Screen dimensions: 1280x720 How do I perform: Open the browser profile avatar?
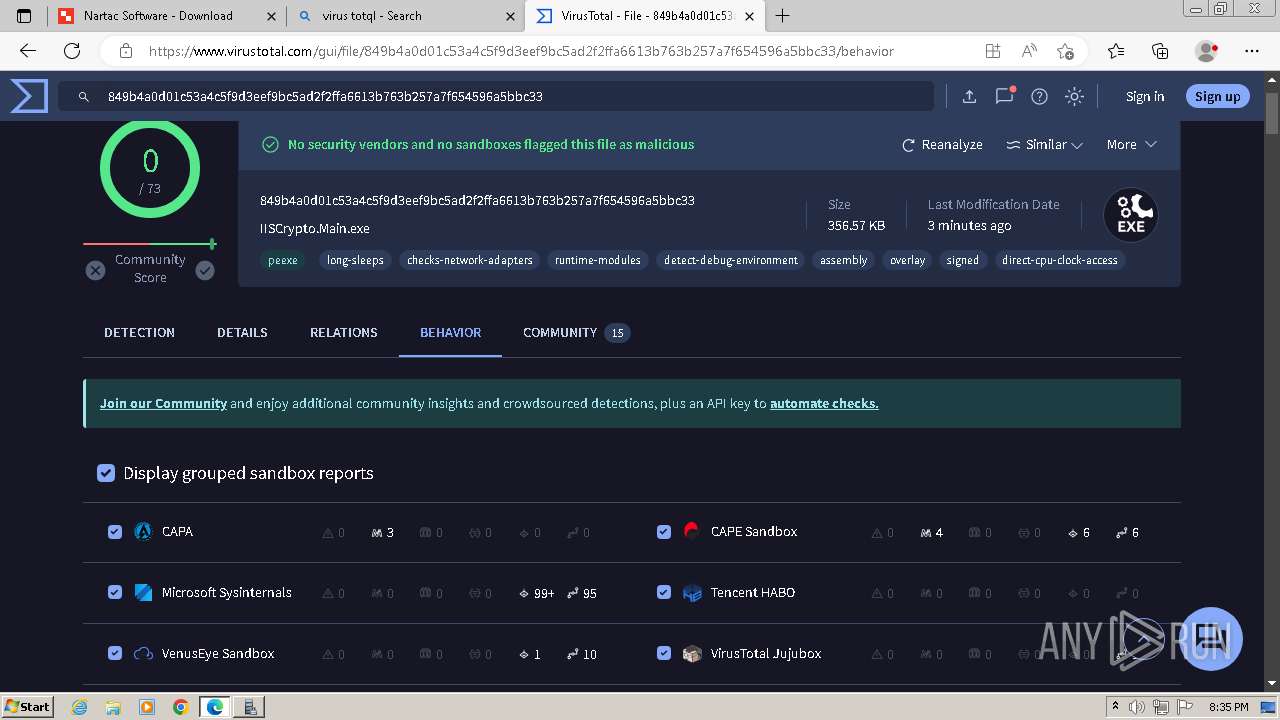pyautogui.click(x=1207, y=51)
